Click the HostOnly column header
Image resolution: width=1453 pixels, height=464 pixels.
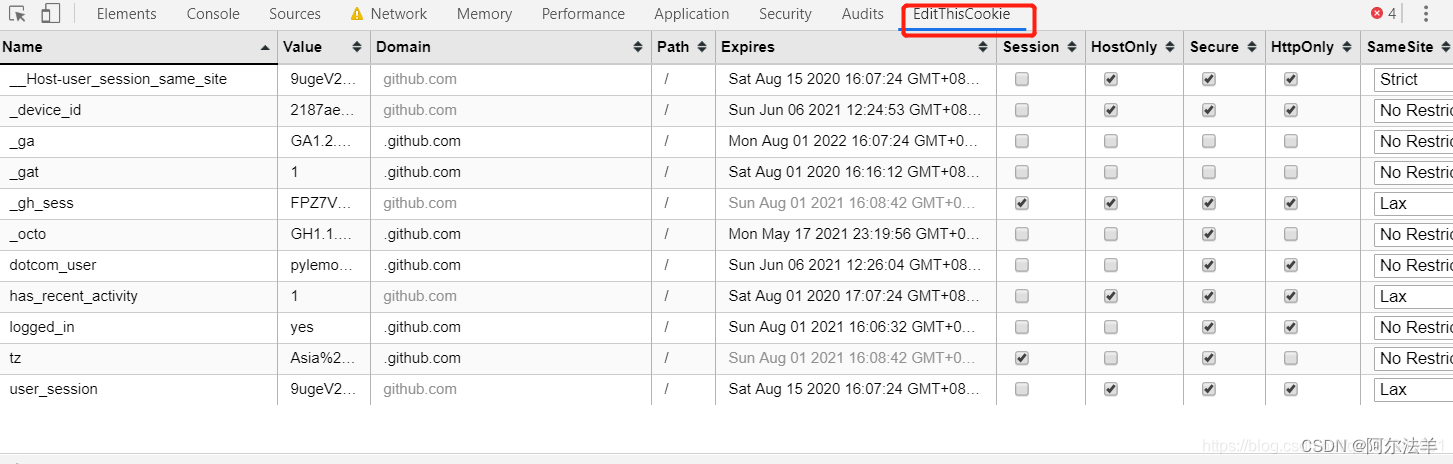click(x=1124, y=47)
